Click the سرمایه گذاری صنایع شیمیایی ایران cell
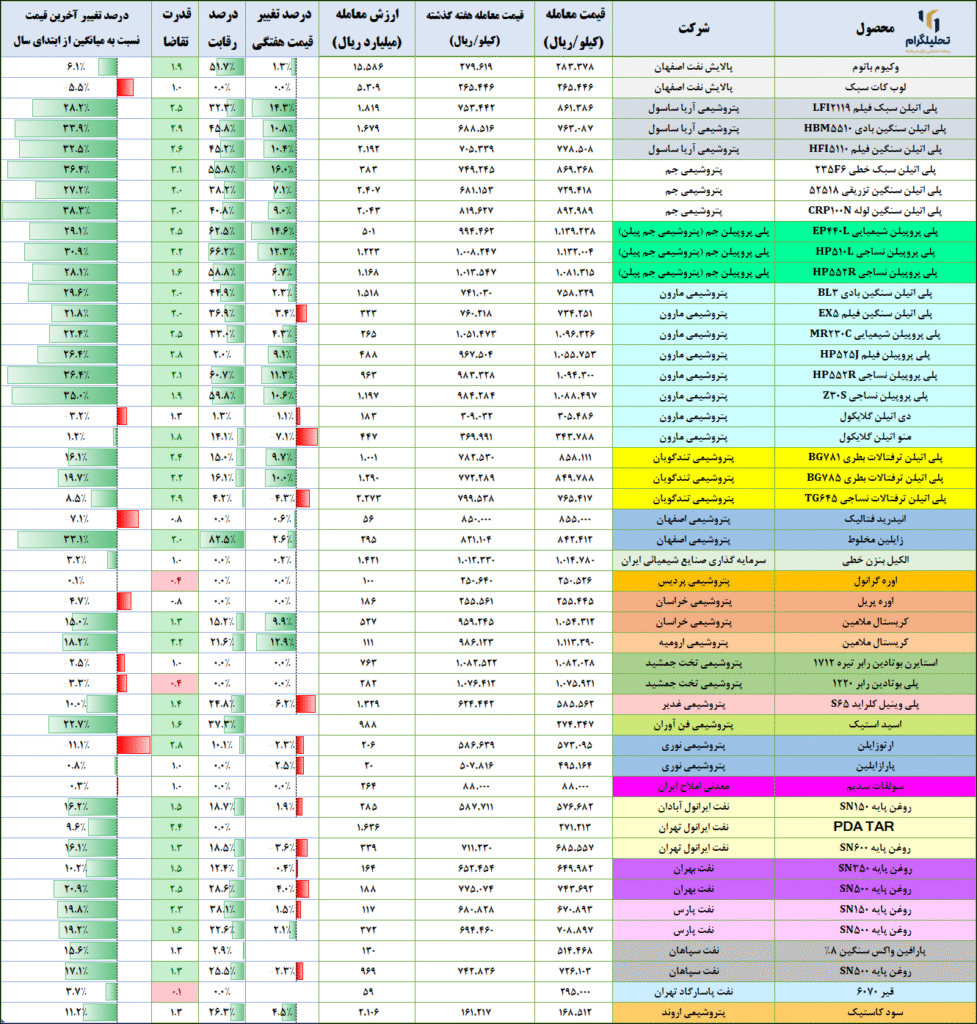977x1024 pixels. coord(697,561)
